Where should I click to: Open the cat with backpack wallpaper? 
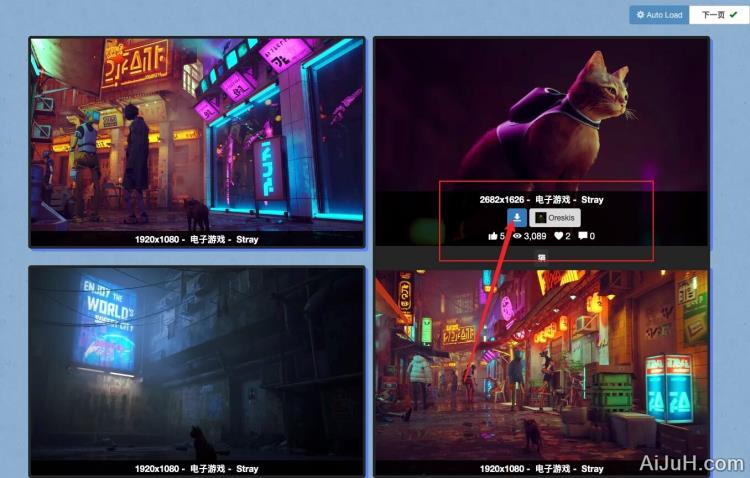point(541,110)
